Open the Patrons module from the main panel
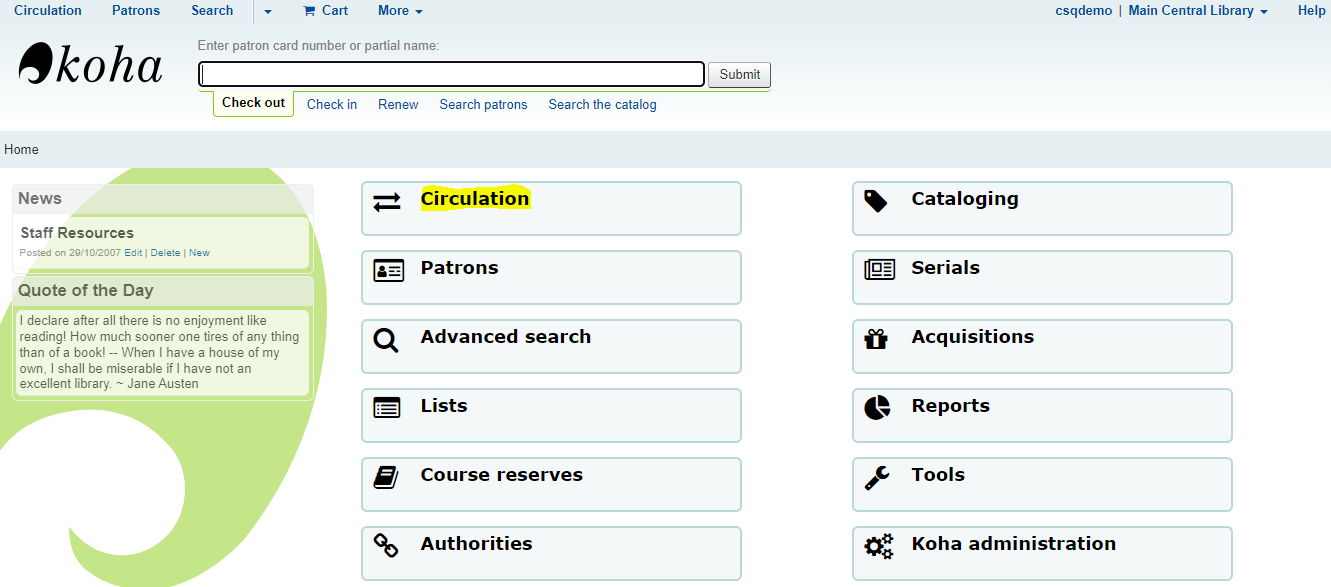Screen dimensions: 1331x587 point(551,277)
